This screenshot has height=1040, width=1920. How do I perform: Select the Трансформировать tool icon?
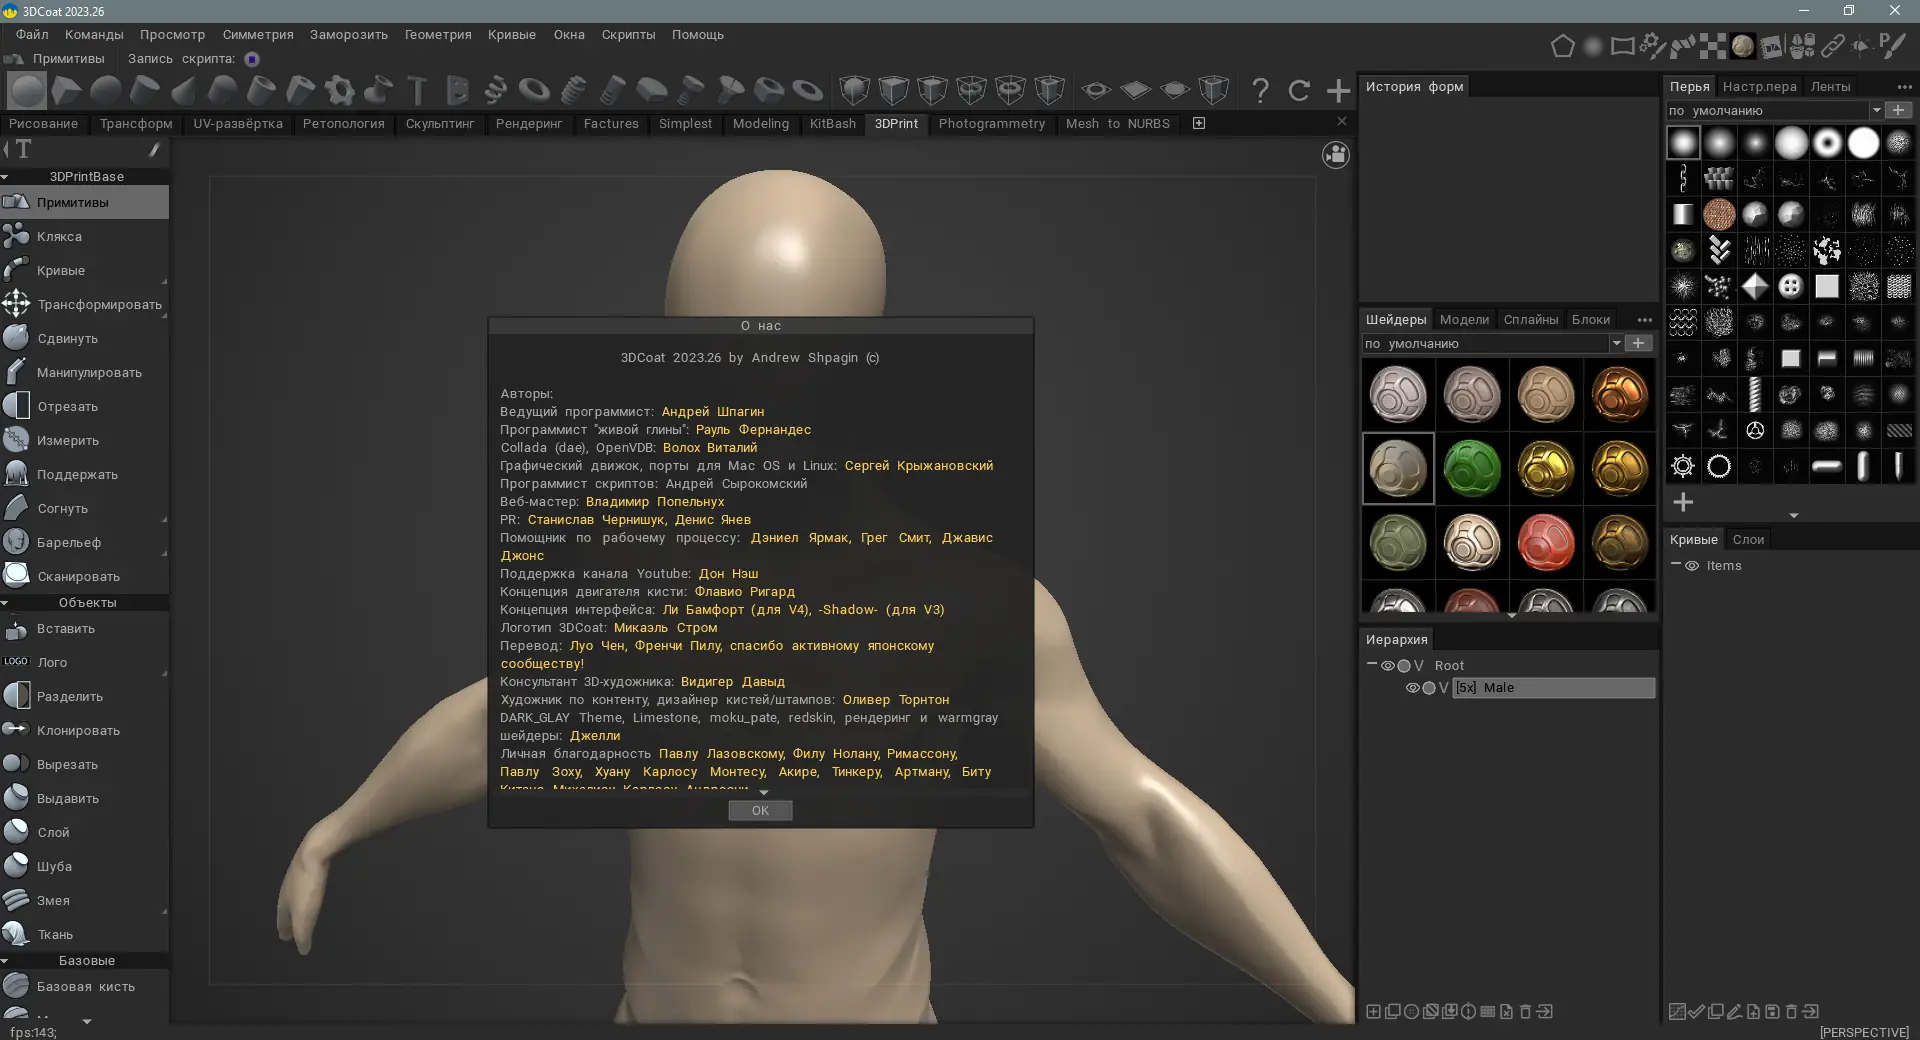pos(16,304)
